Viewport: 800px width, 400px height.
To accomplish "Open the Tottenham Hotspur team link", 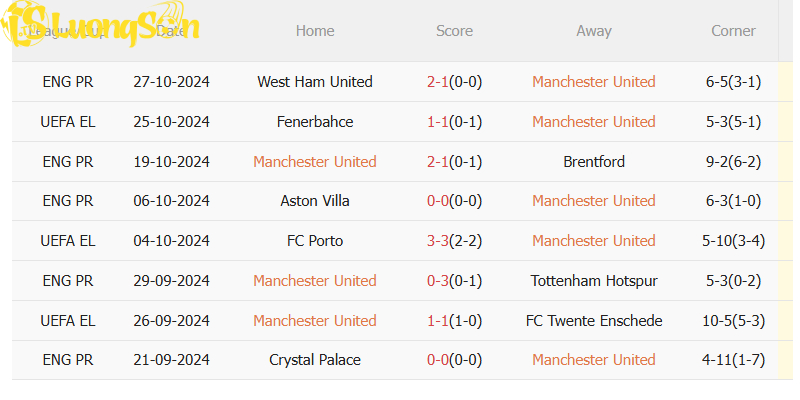I will tap(594, 281).
